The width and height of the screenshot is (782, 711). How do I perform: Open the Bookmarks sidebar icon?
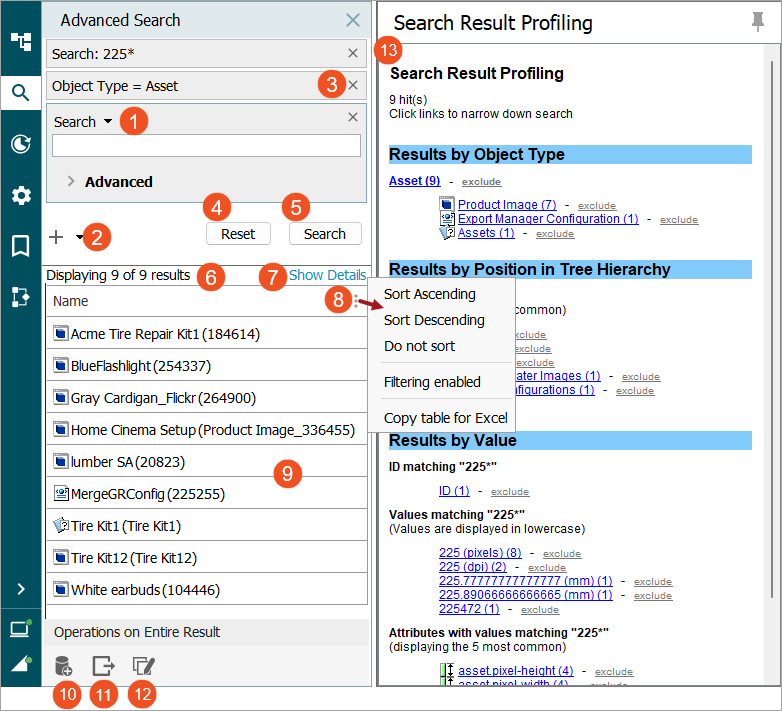point(20,246)
